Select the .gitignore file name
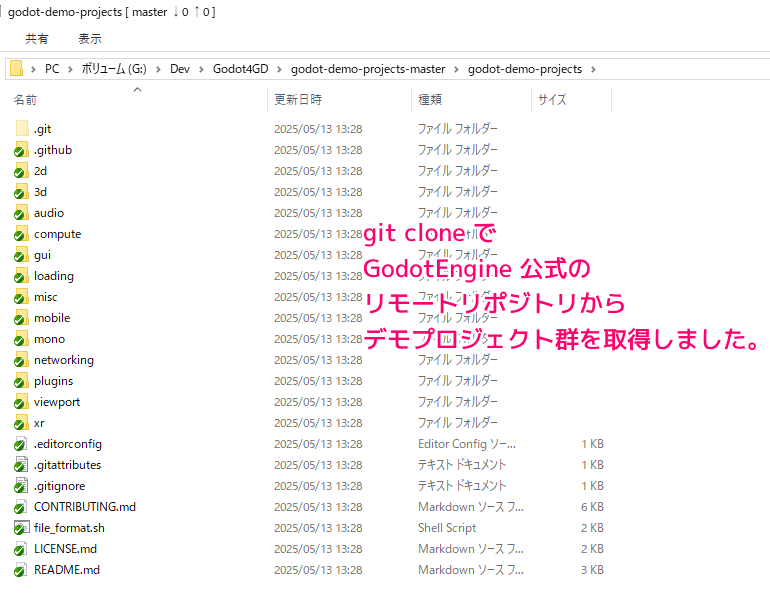This screenshot has width=770, height=596. pyautogui.click(x=59, y=486)
